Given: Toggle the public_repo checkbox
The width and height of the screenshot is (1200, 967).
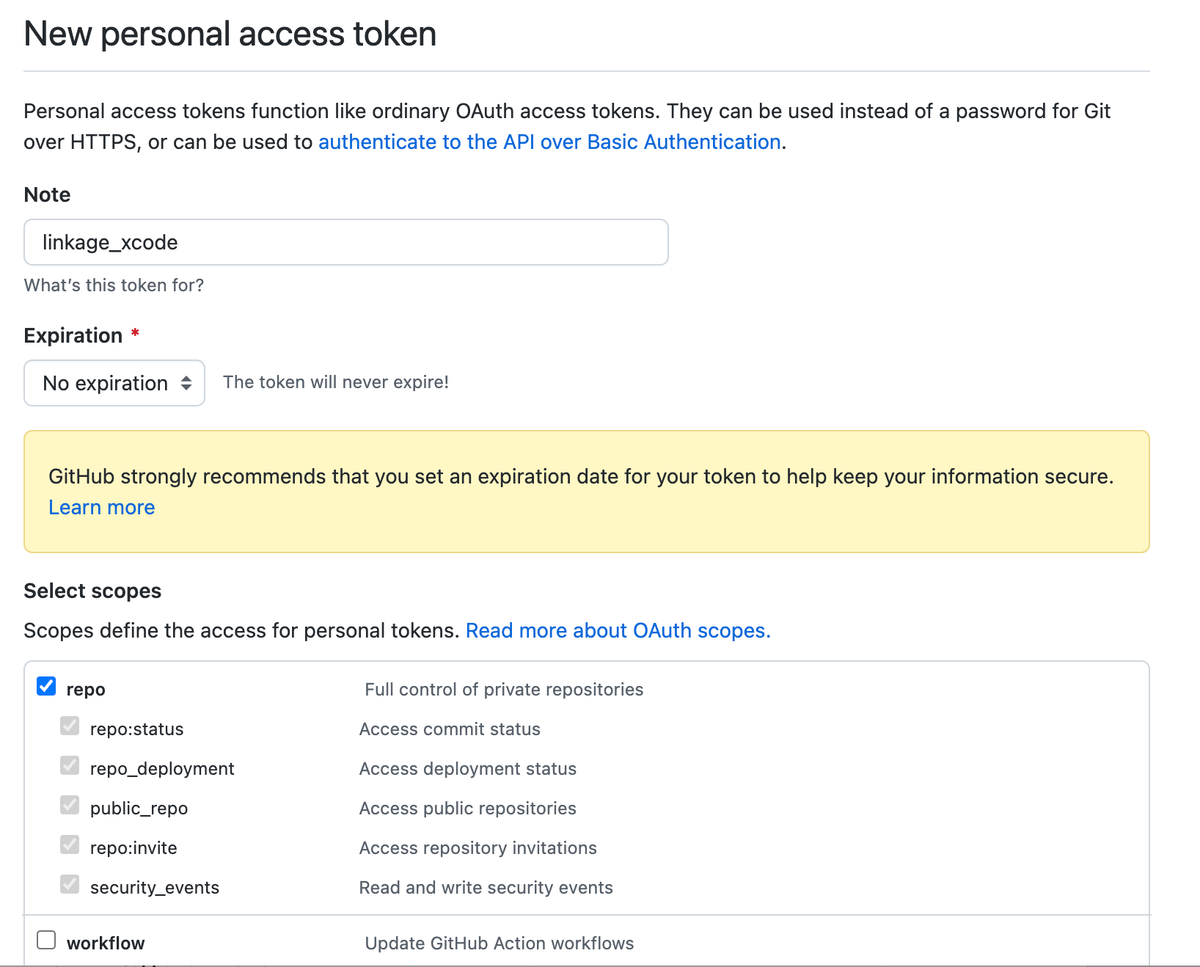Looking at the screenshot, I should tap(70, 806).
